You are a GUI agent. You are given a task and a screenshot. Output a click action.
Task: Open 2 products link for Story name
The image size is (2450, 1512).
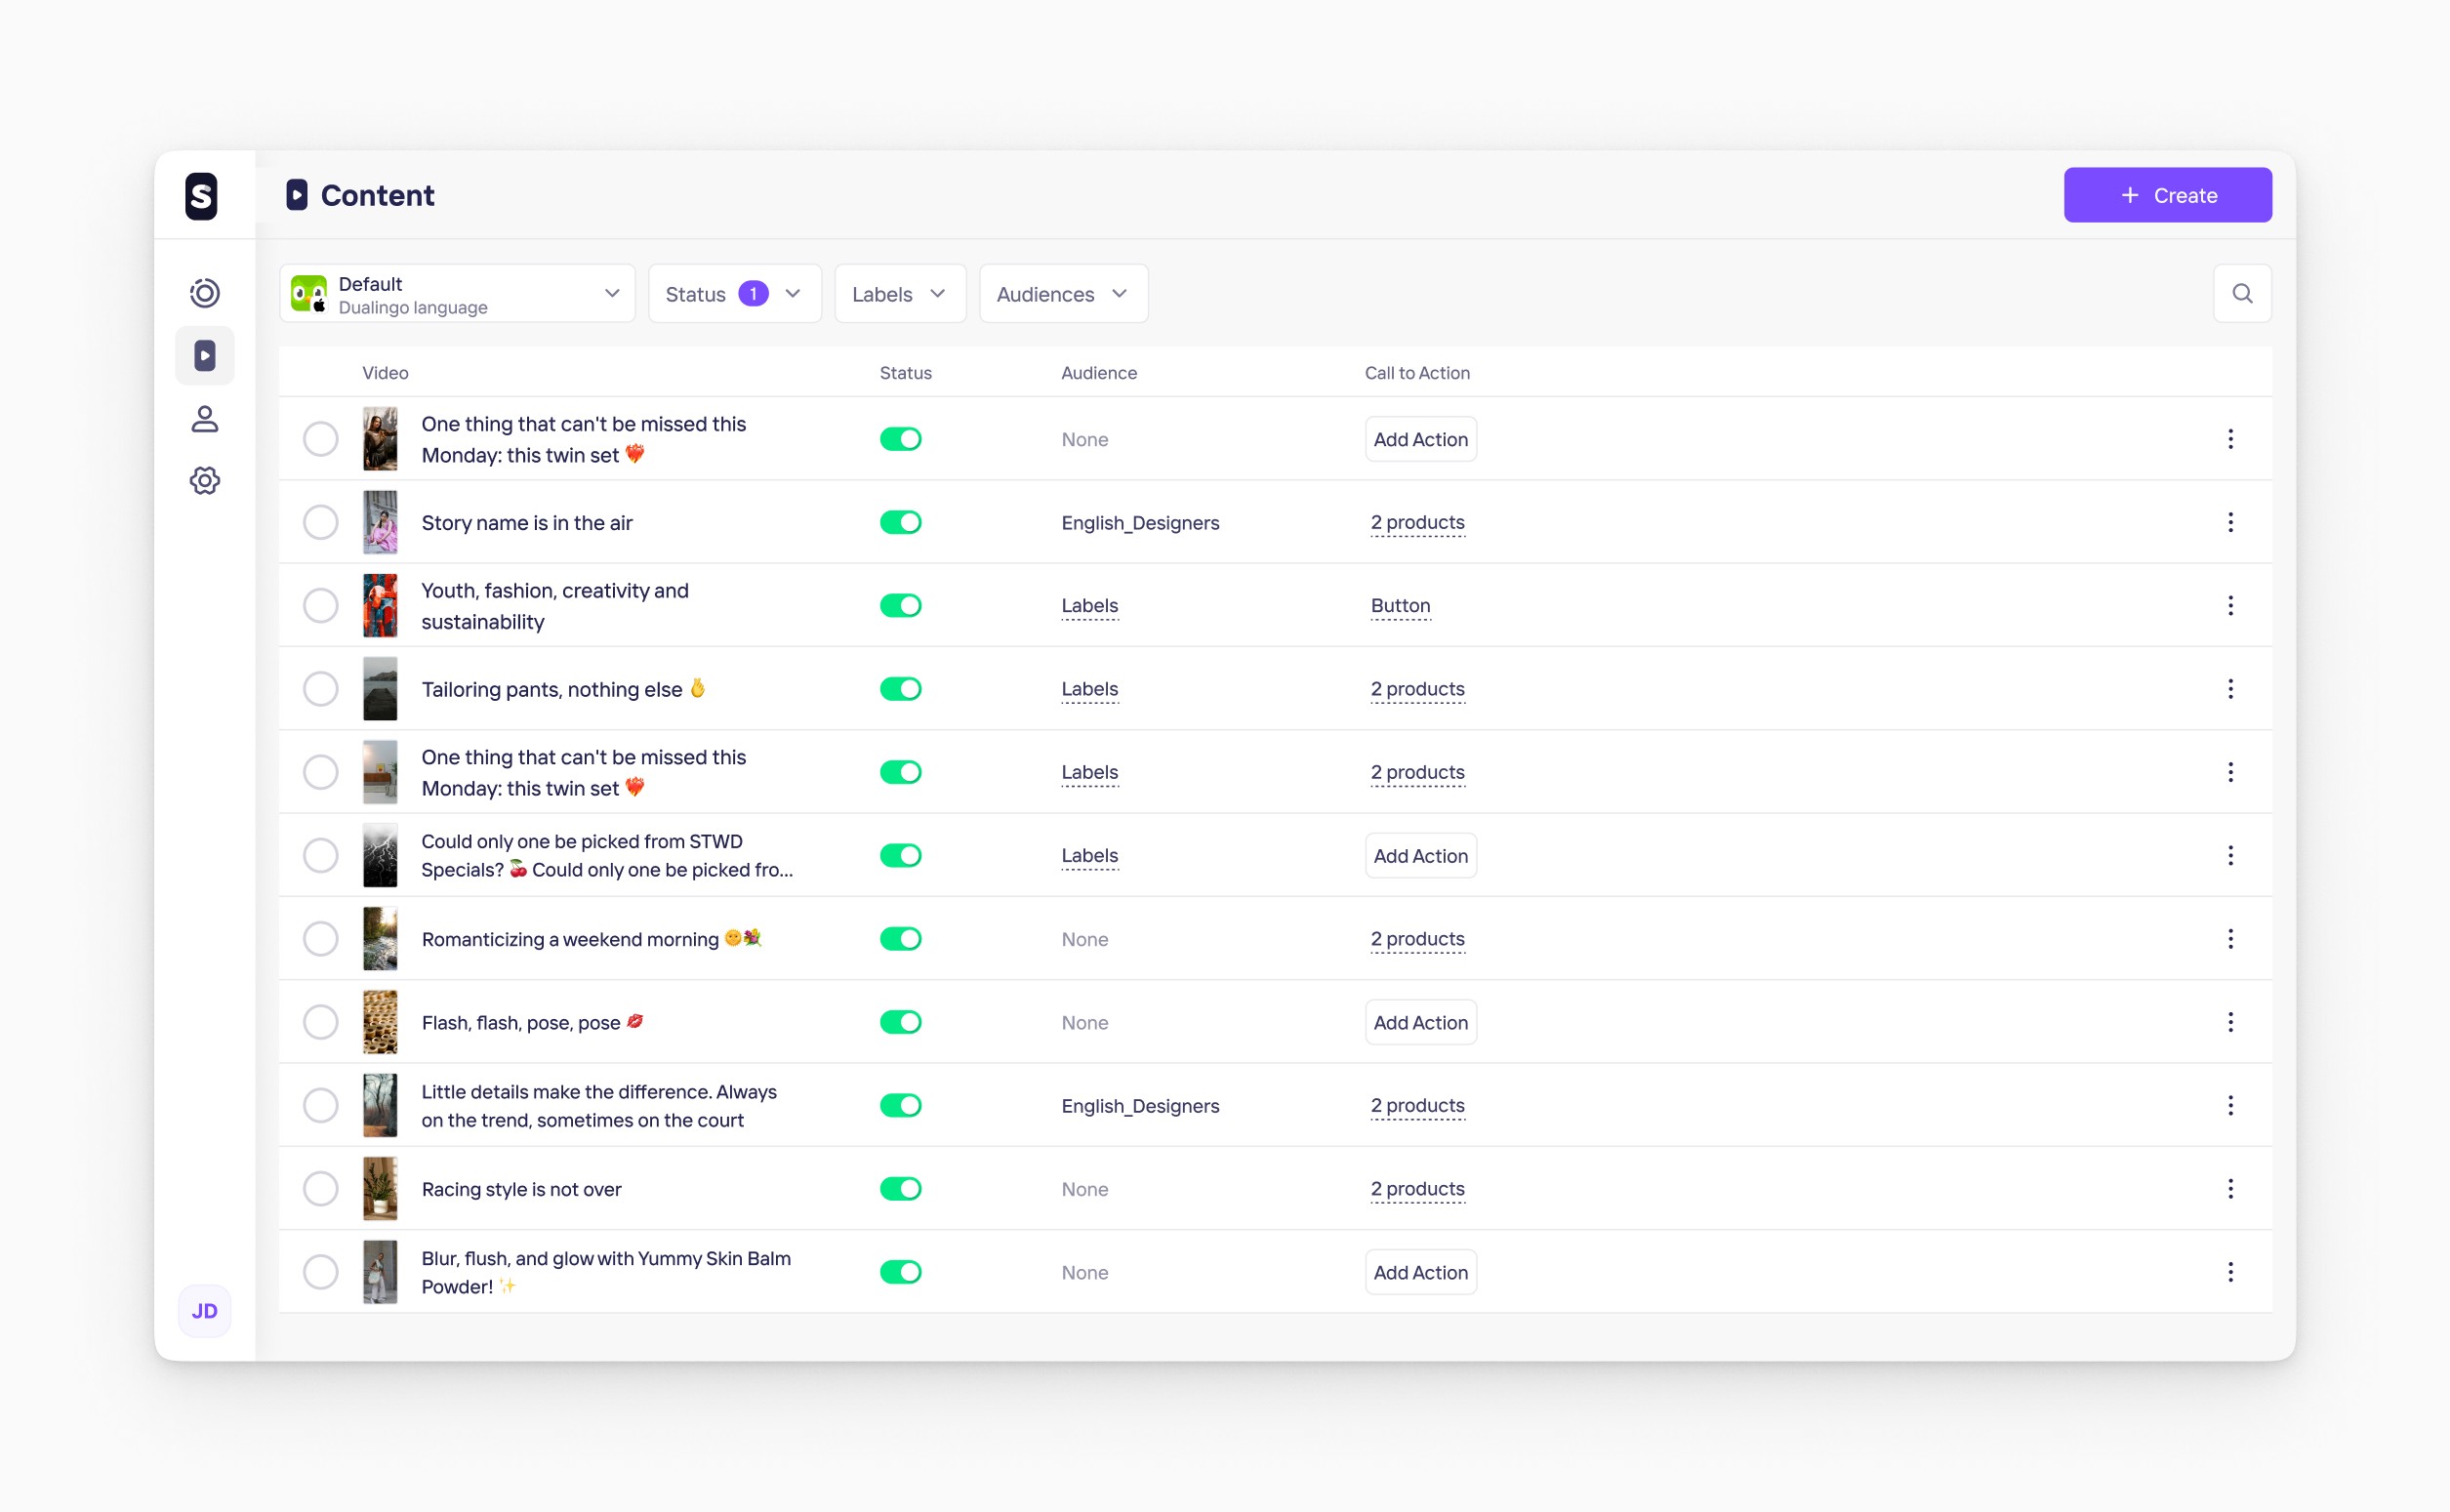[x=1417, y=522]
